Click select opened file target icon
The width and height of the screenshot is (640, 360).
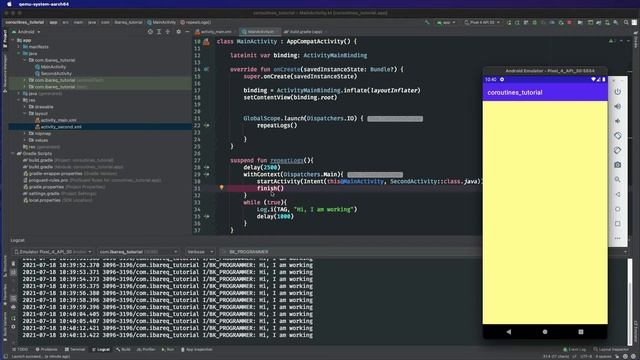(150, 31)
